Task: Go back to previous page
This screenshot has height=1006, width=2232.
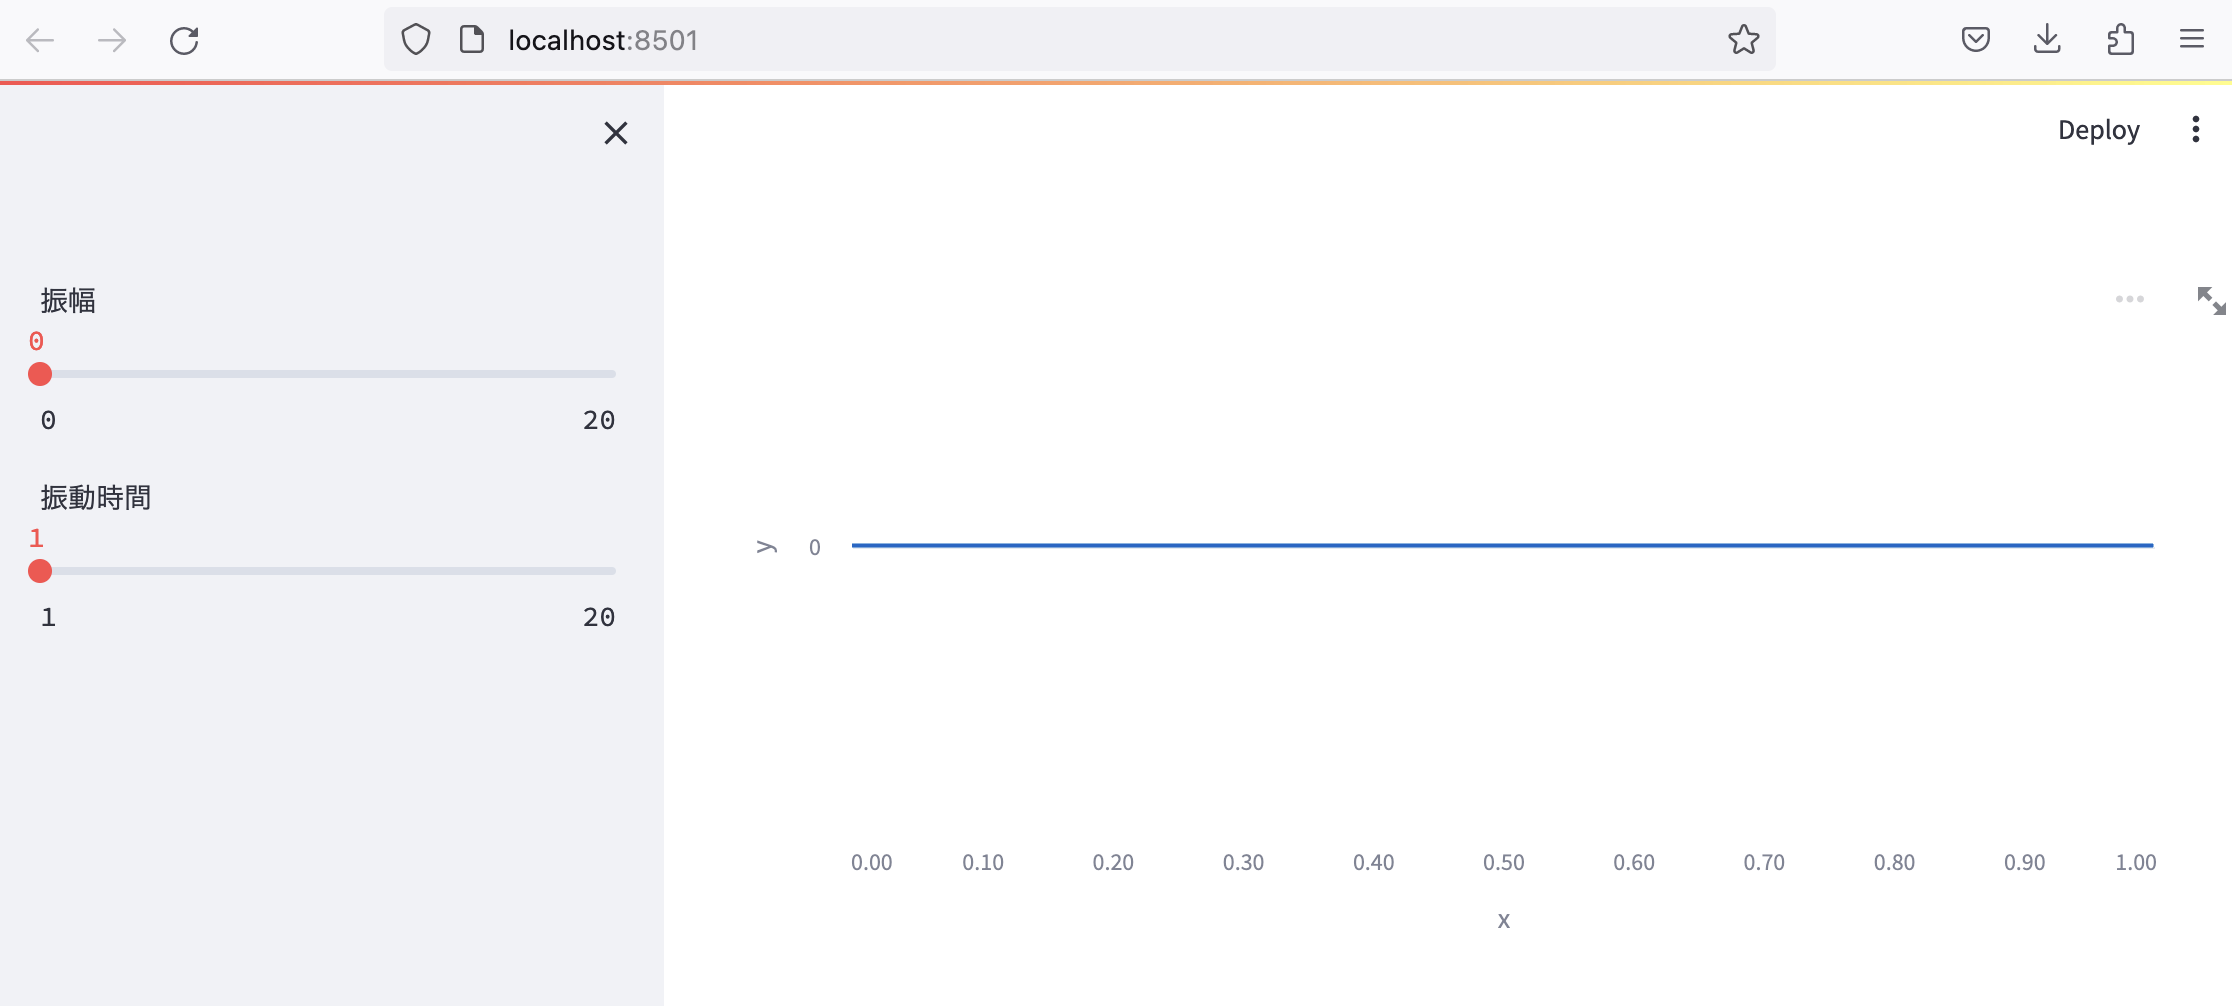Action: click(x=40, y=40)
